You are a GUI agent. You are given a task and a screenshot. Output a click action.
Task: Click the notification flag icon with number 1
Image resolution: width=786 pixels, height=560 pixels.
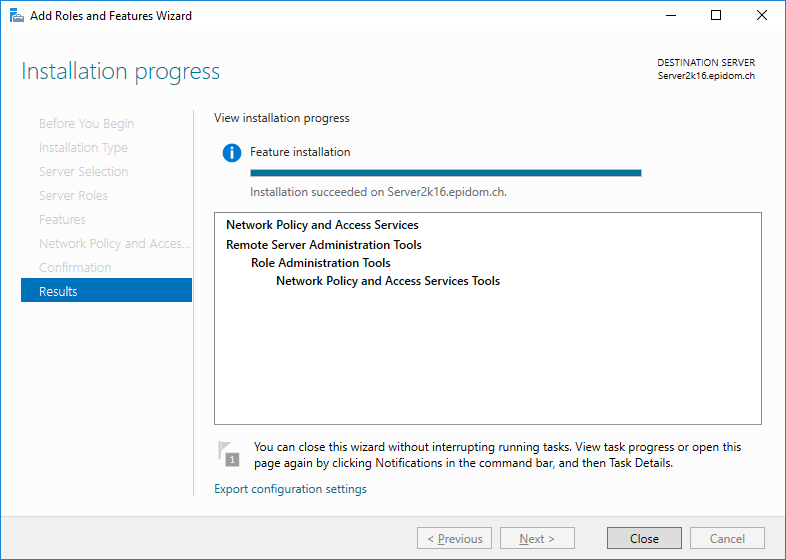click(x=229, y=454)
